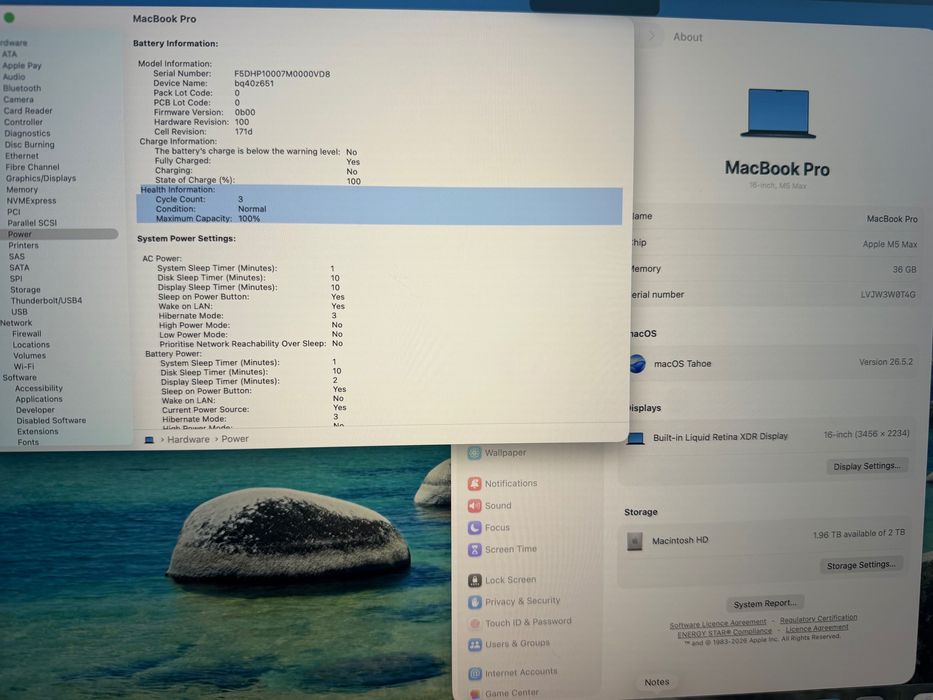
Task: Select USB in hardware list
Action: 19,312
